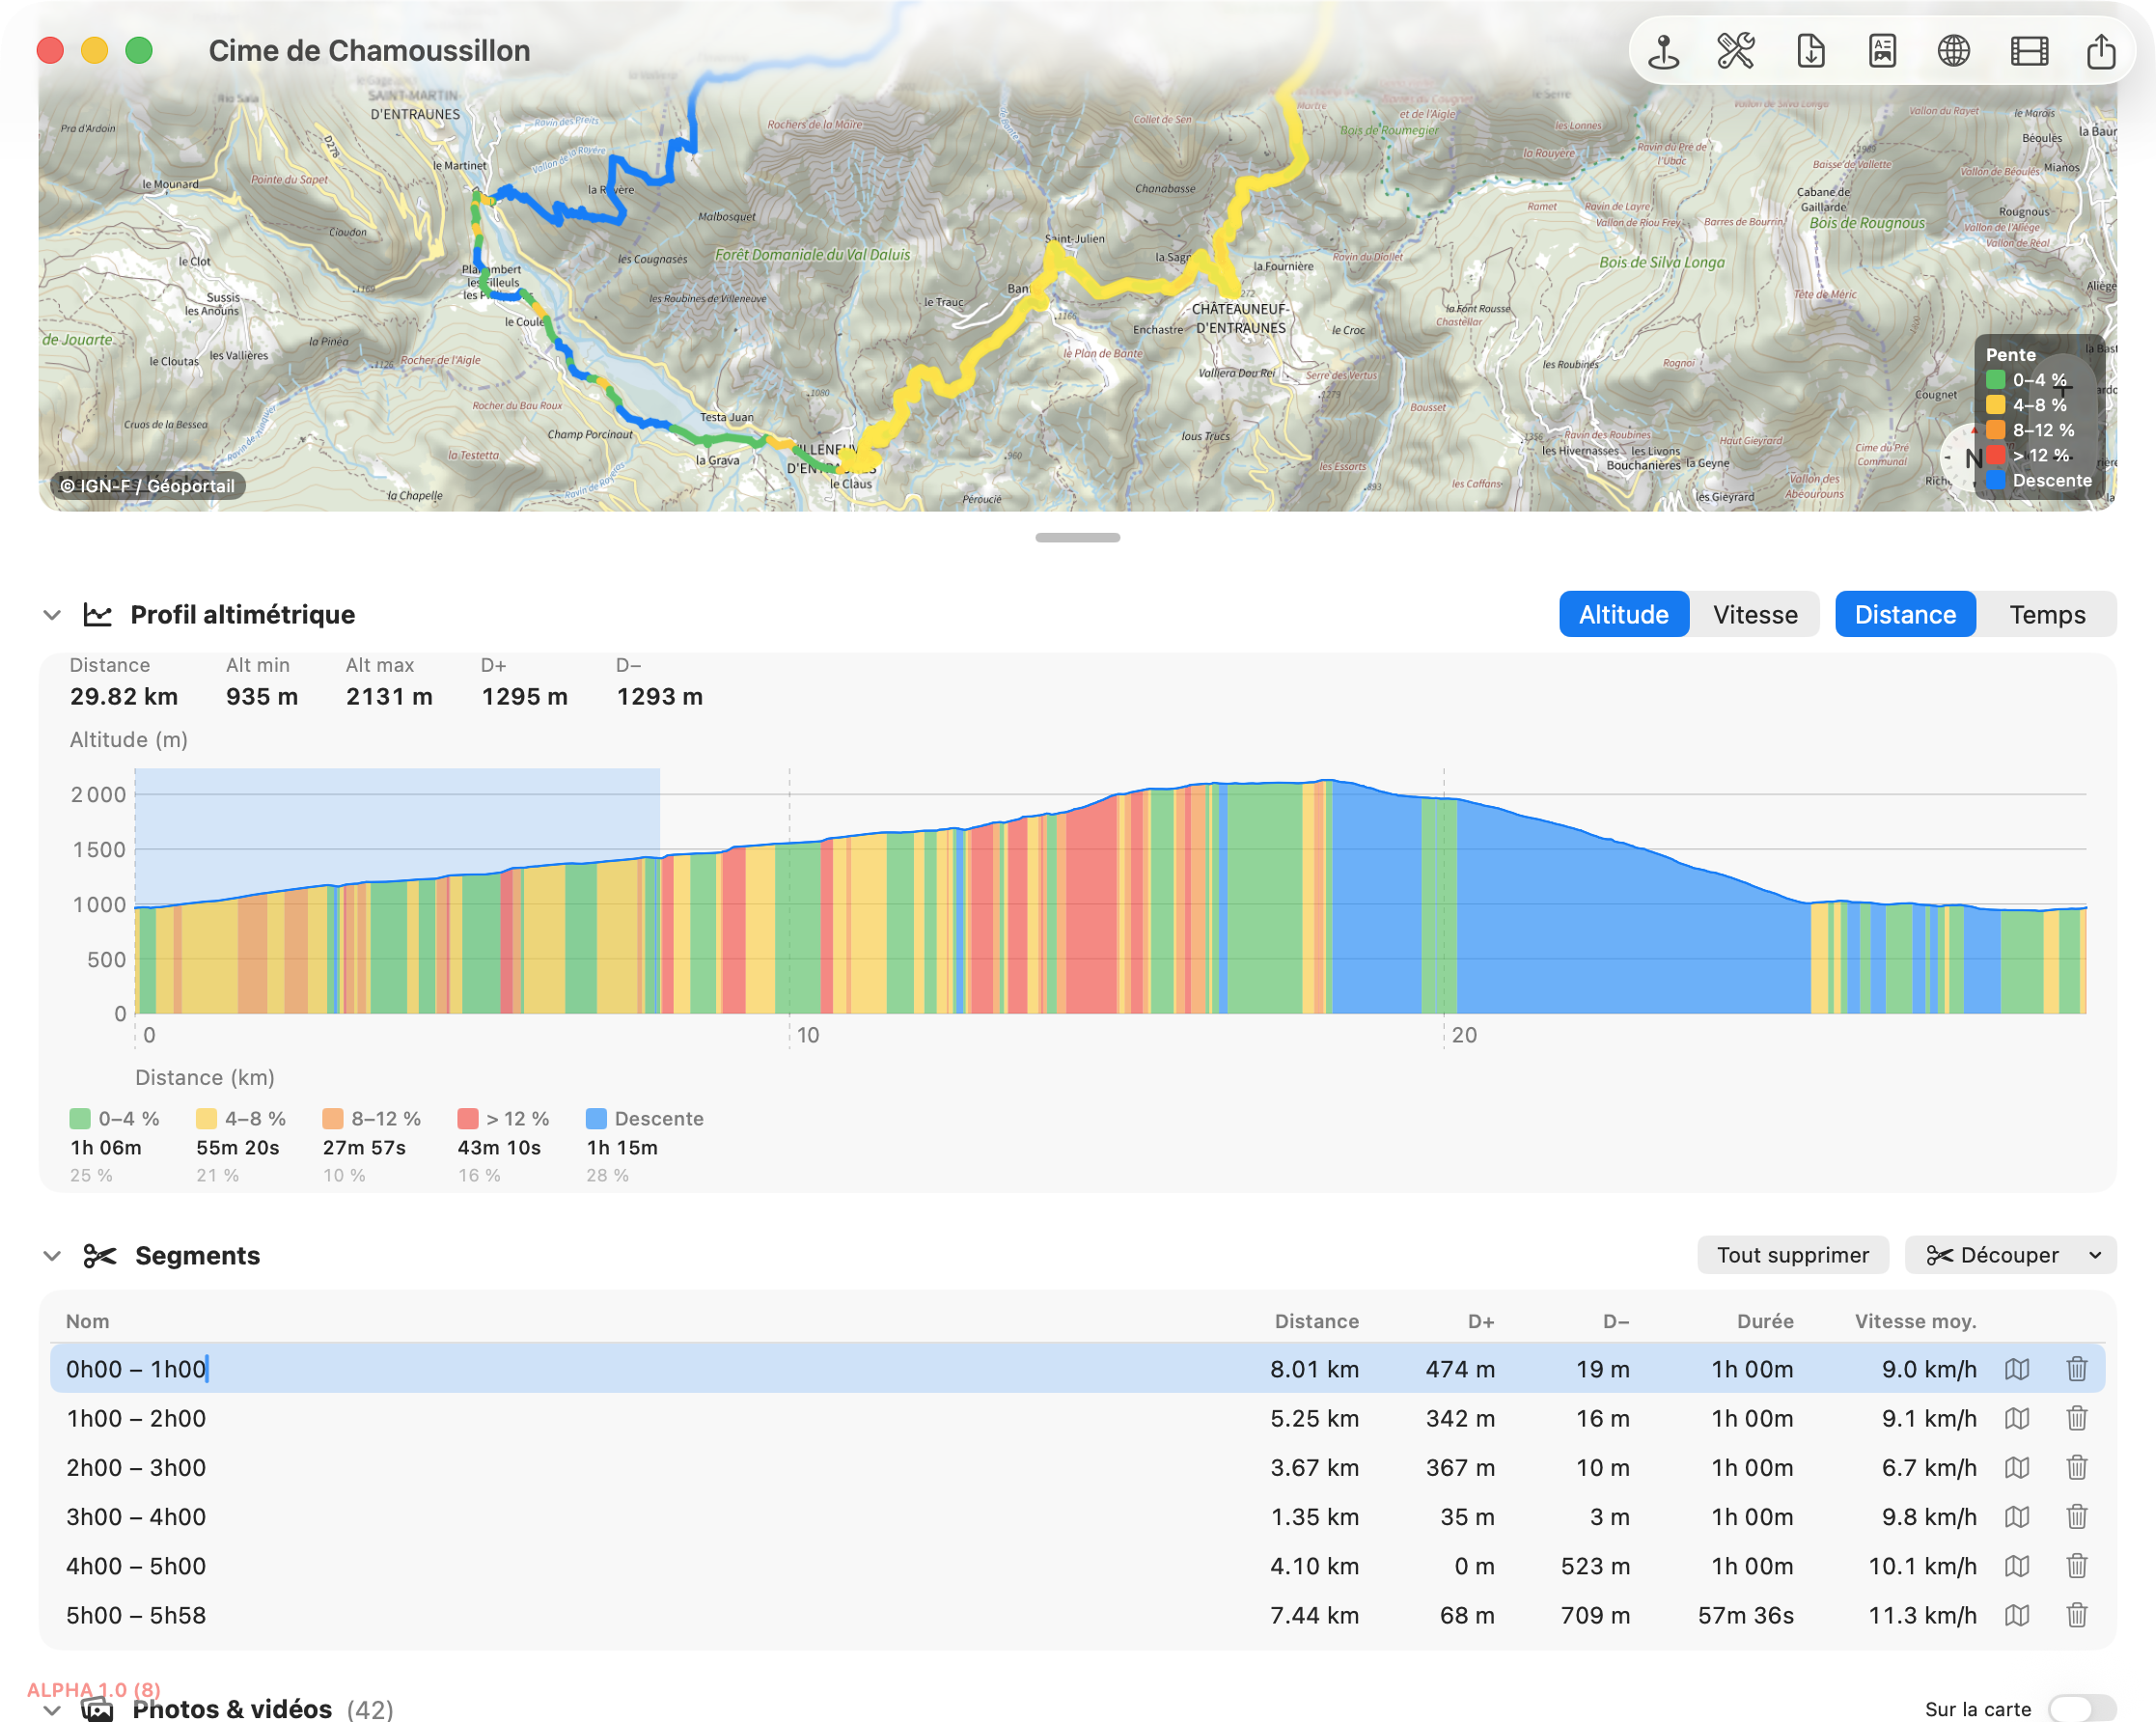The width and height of the screenshot is (2156, 1722).
Task: Show segment 0h00 – 1h00 on map
Action: [x=2017, y=1369]
